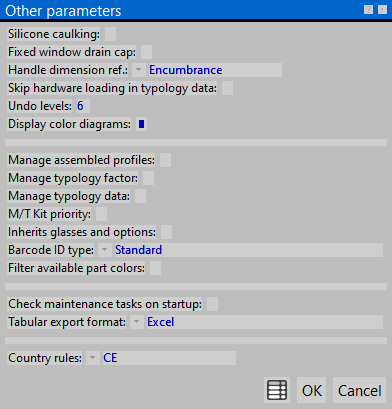Toggle the Silicone caulking checkbox
The height and width of the screenshot is (409, 392).
pos(110,34)
